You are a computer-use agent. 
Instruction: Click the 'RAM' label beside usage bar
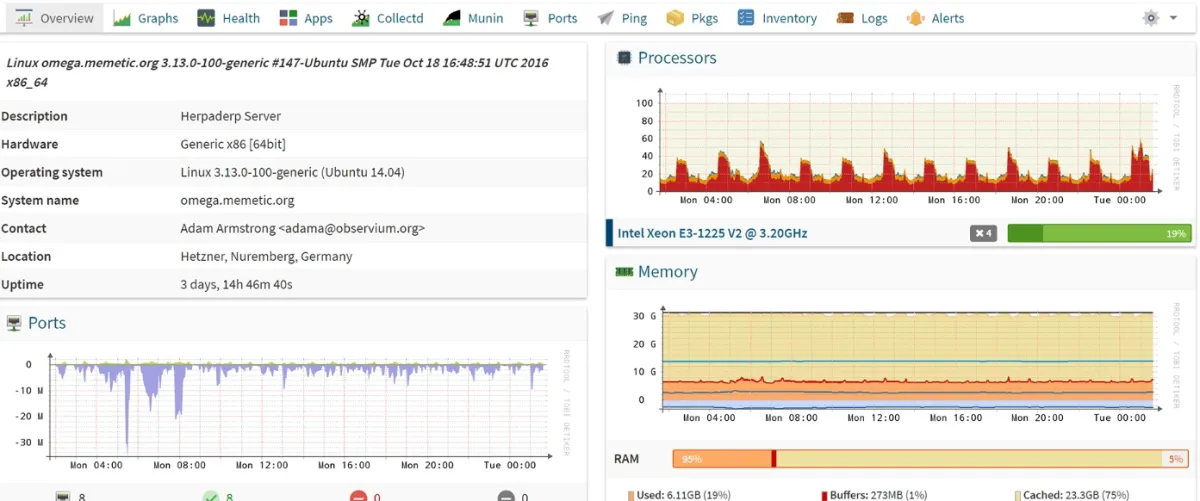point(626,459)
